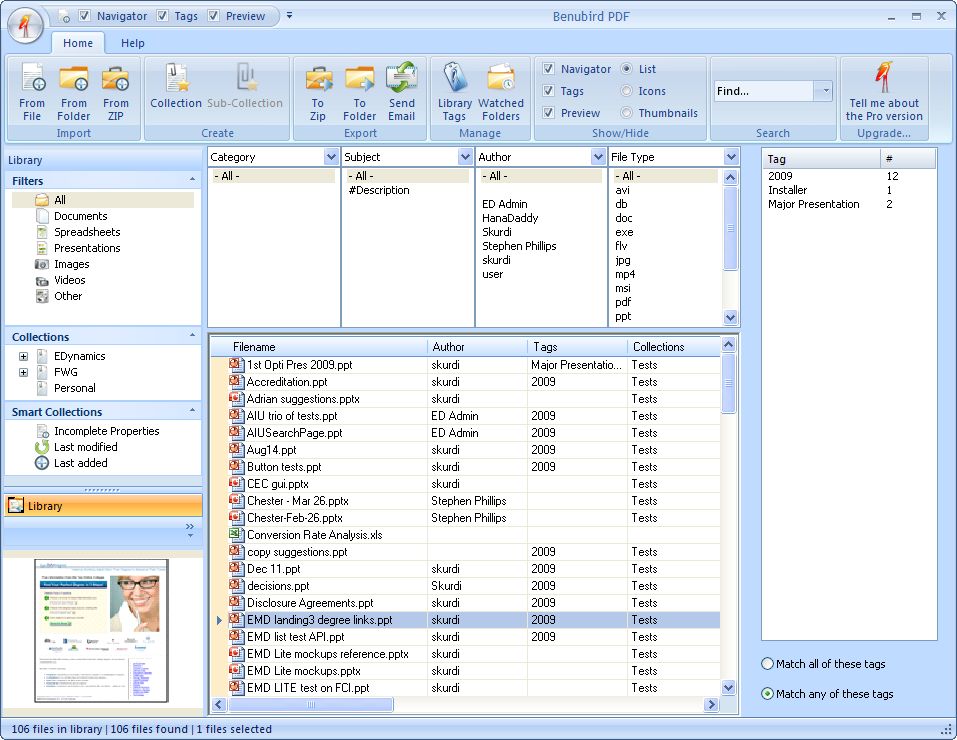Image resolution: width=957 pixels, height=740 pixels.
Task: Select #Description in Subject list
Action: coord(379,190)
